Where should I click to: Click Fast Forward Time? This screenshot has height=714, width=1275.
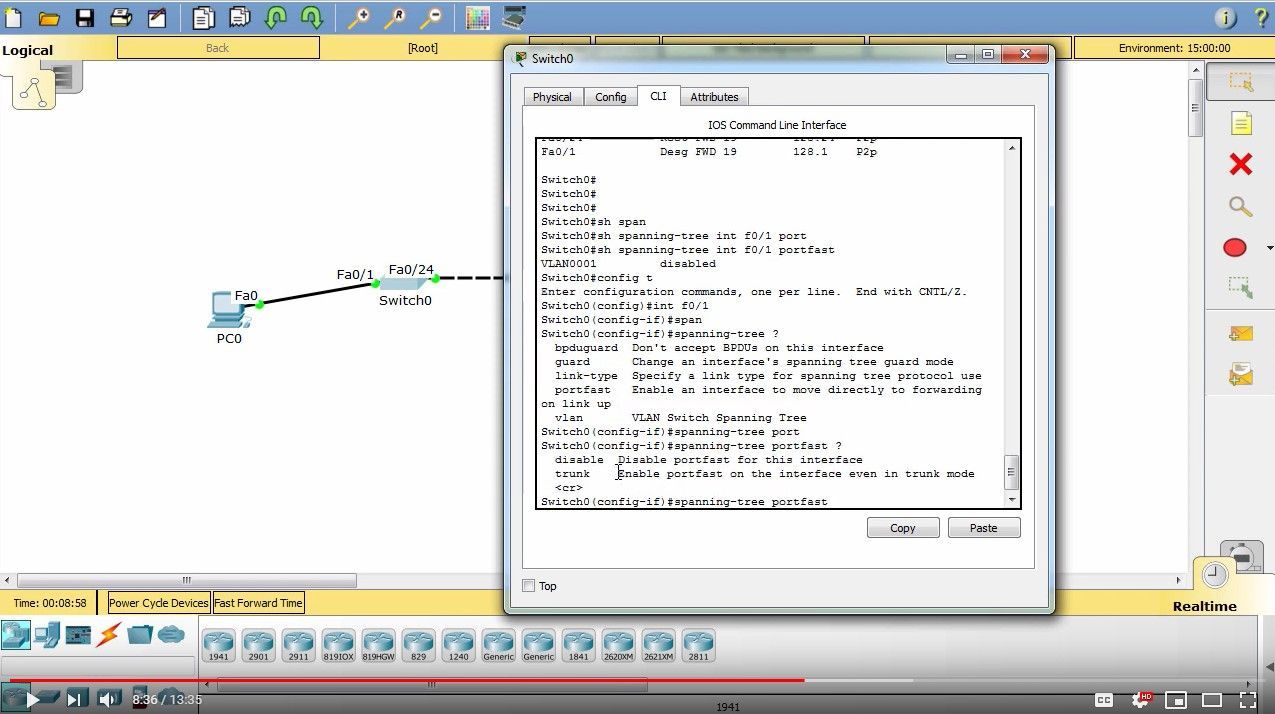click(258, 603)
